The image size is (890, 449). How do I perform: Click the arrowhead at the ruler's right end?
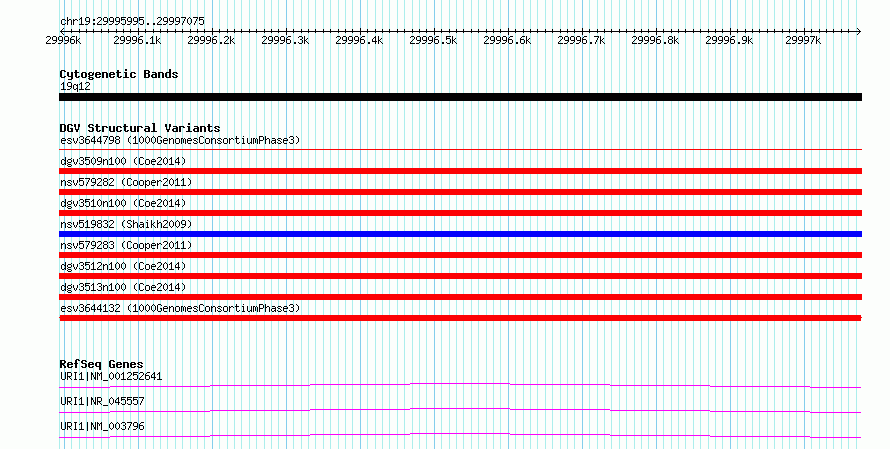pyautogui.click(x=859, y=31)
